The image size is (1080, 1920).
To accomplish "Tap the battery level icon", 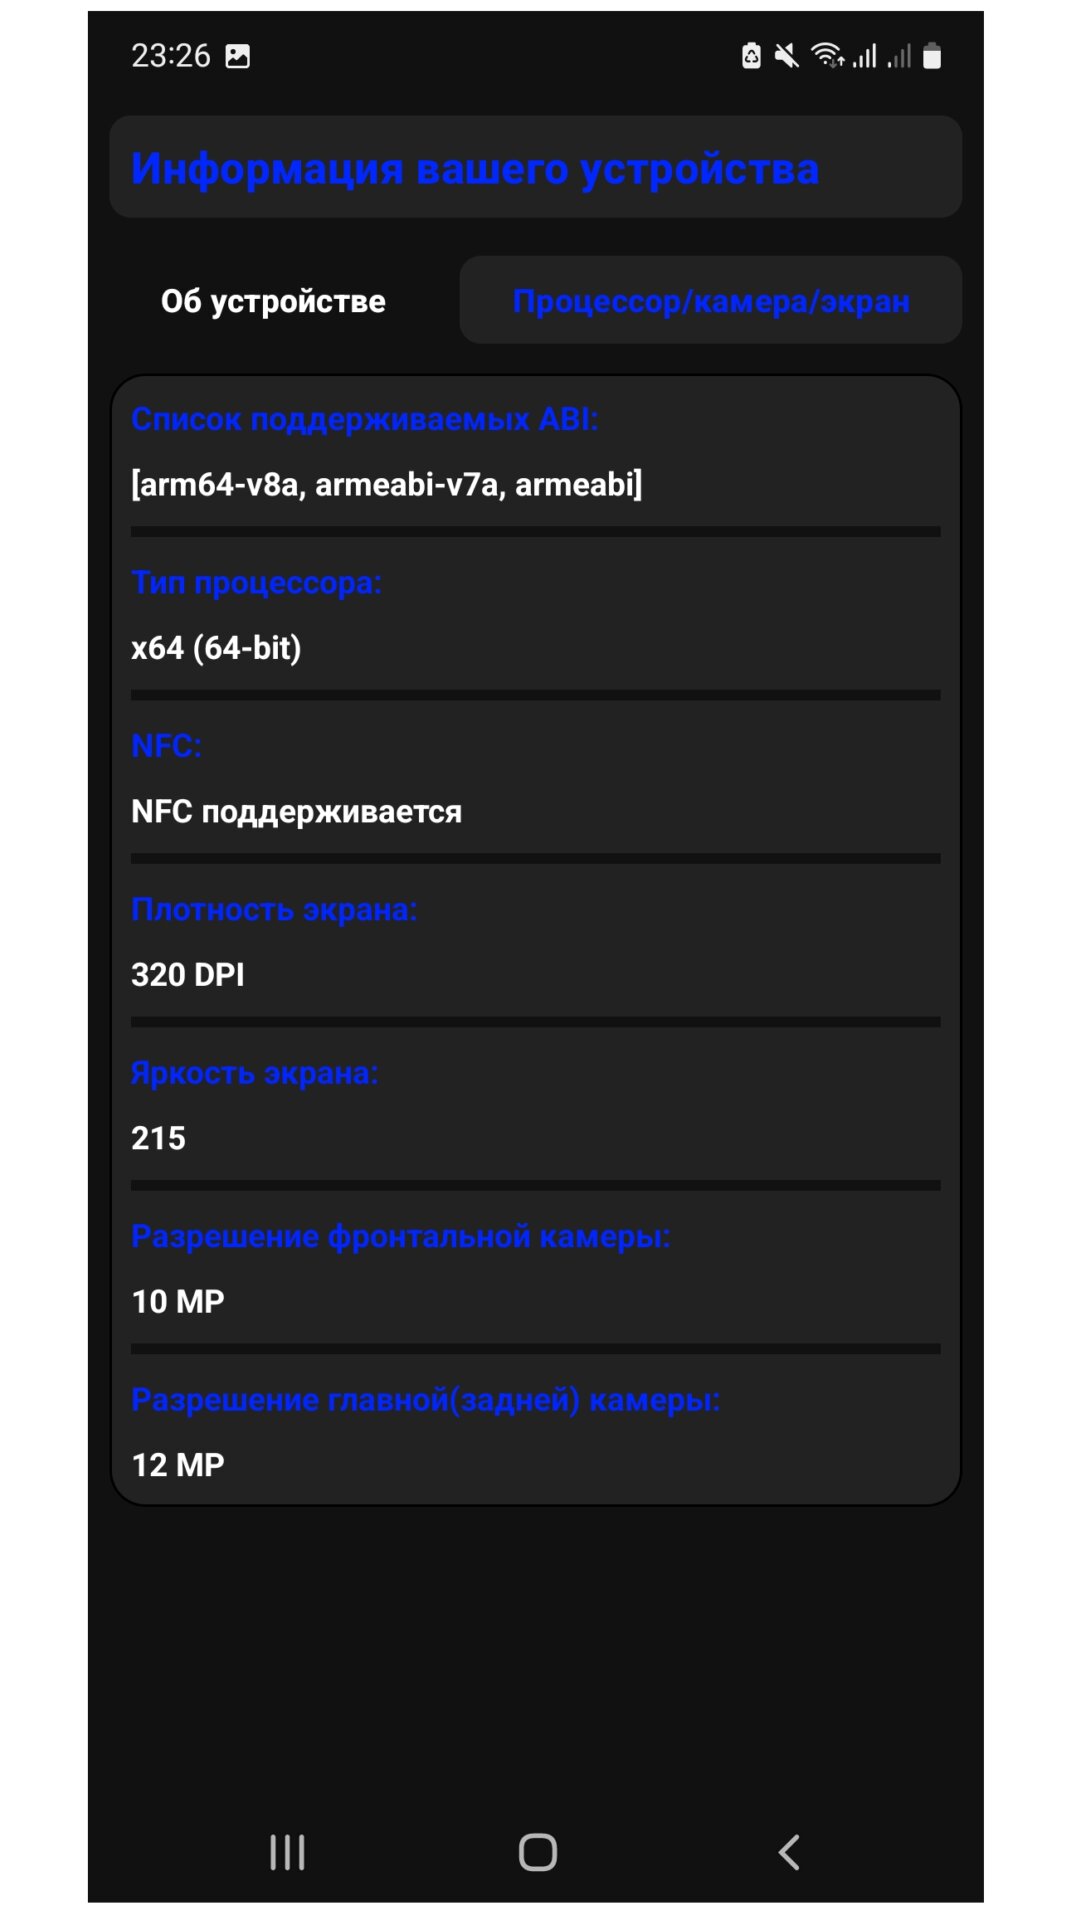I will tap(932, 56).
